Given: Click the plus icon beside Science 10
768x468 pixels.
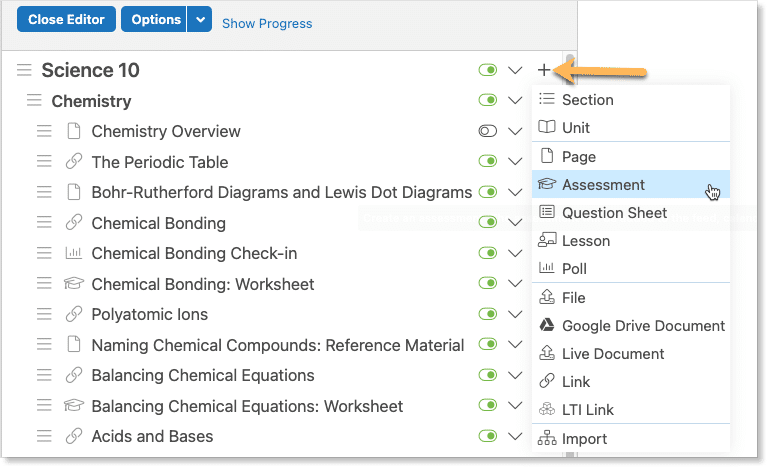Looking at the screenshot, I should click(x=543, y=70).
